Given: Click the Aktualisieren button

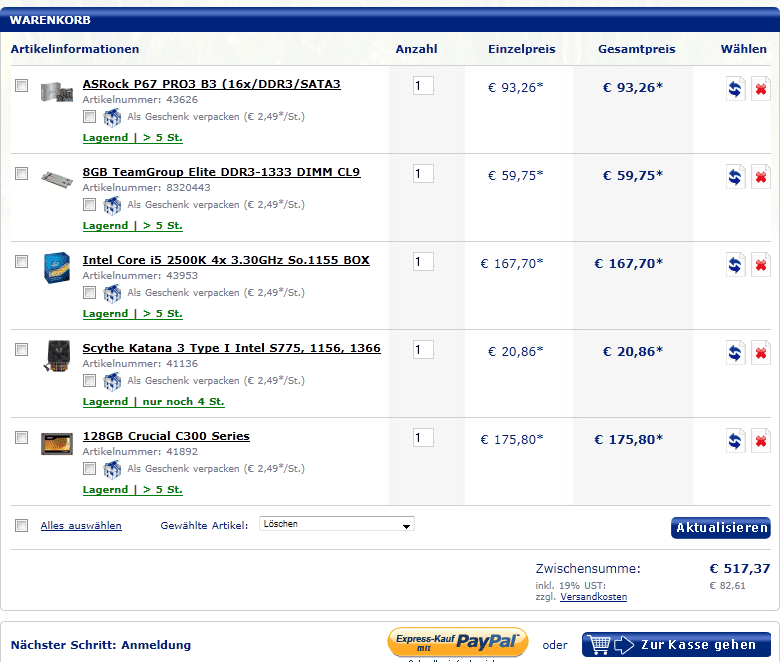Looking at the screenshot, I should tap(720, 528).
